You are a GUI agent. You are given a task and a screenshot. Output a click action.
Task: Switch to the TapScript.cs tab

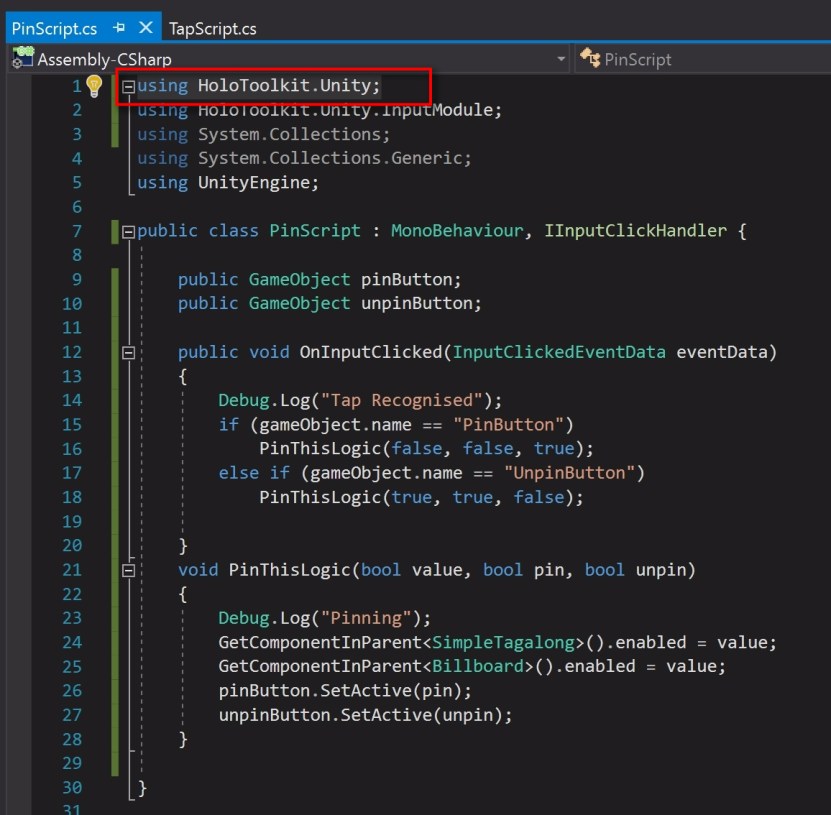point(213,29)
